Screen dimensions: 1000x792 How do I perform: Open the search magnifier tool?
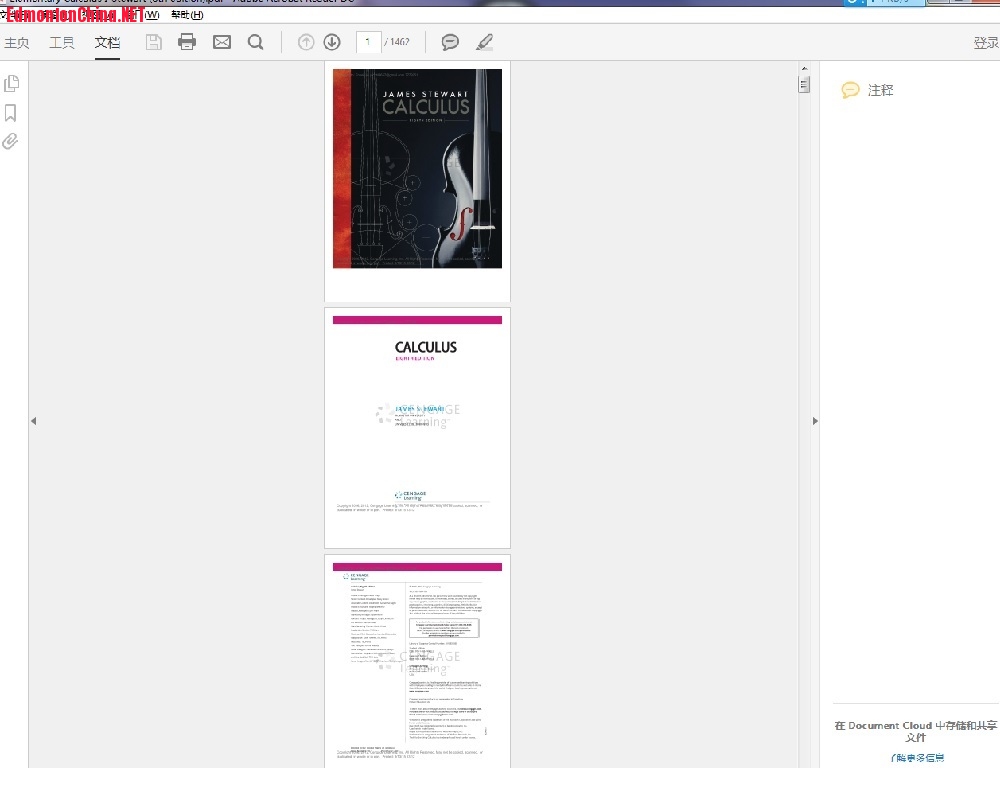point(256,42)
